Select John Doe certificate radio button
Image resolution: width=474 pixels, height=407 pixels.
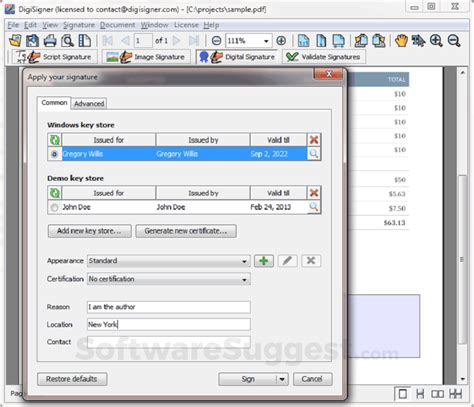pos(54,207)
